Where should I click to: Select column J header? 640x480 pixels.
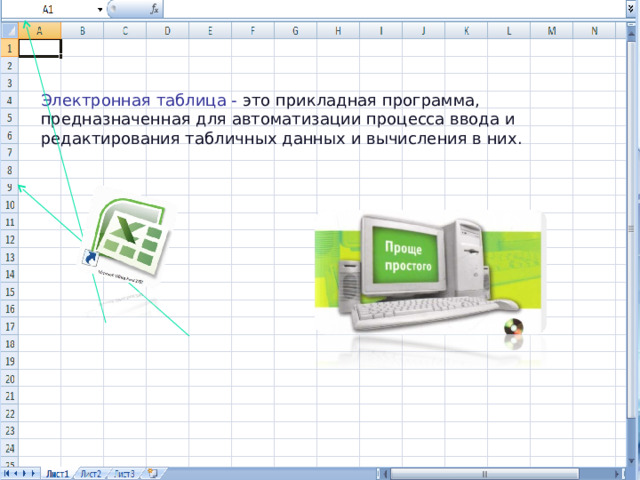click(423, 31)
